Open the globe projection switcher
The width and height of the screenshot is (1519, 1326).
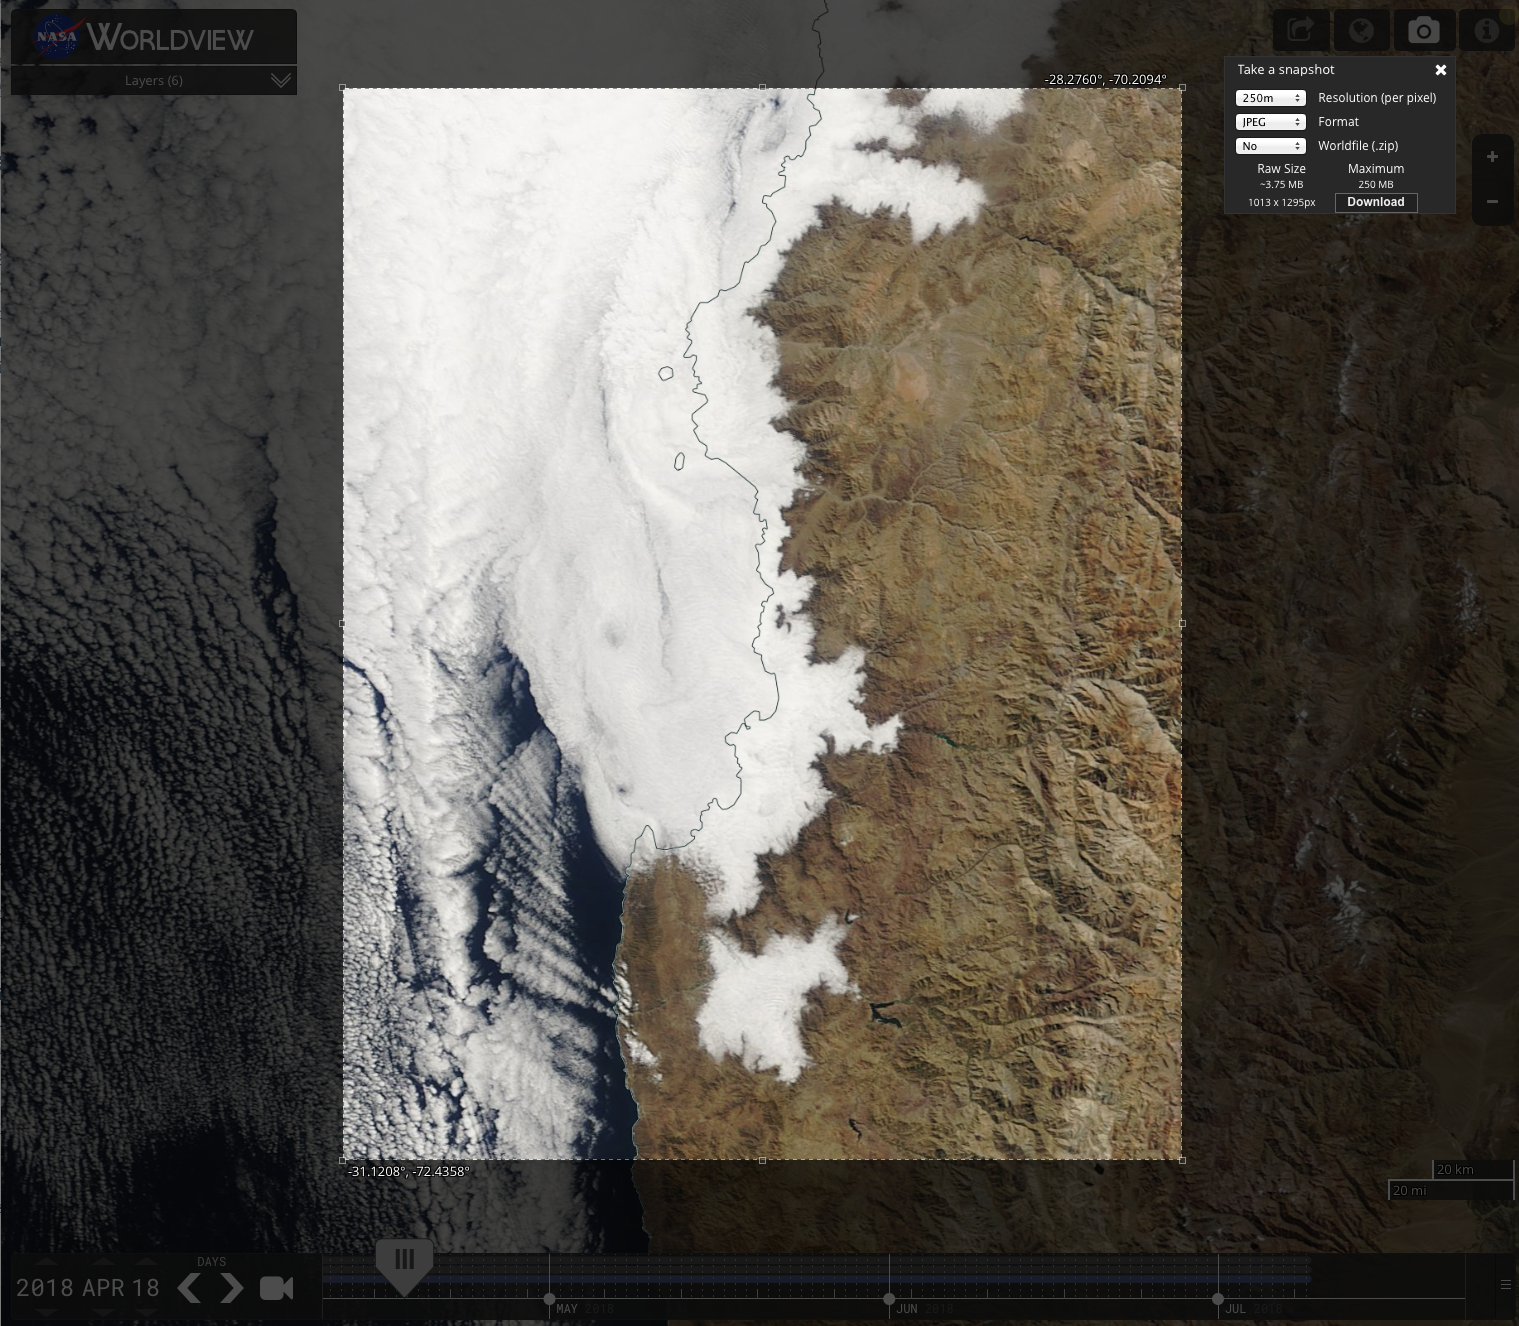1361,30
